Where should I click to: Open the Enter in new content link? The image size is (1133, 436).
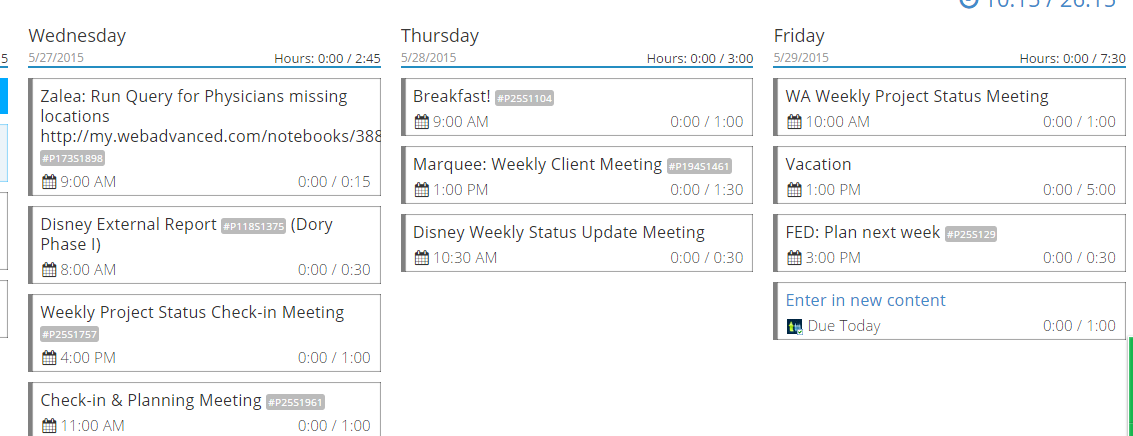click(x=865, y=300)
